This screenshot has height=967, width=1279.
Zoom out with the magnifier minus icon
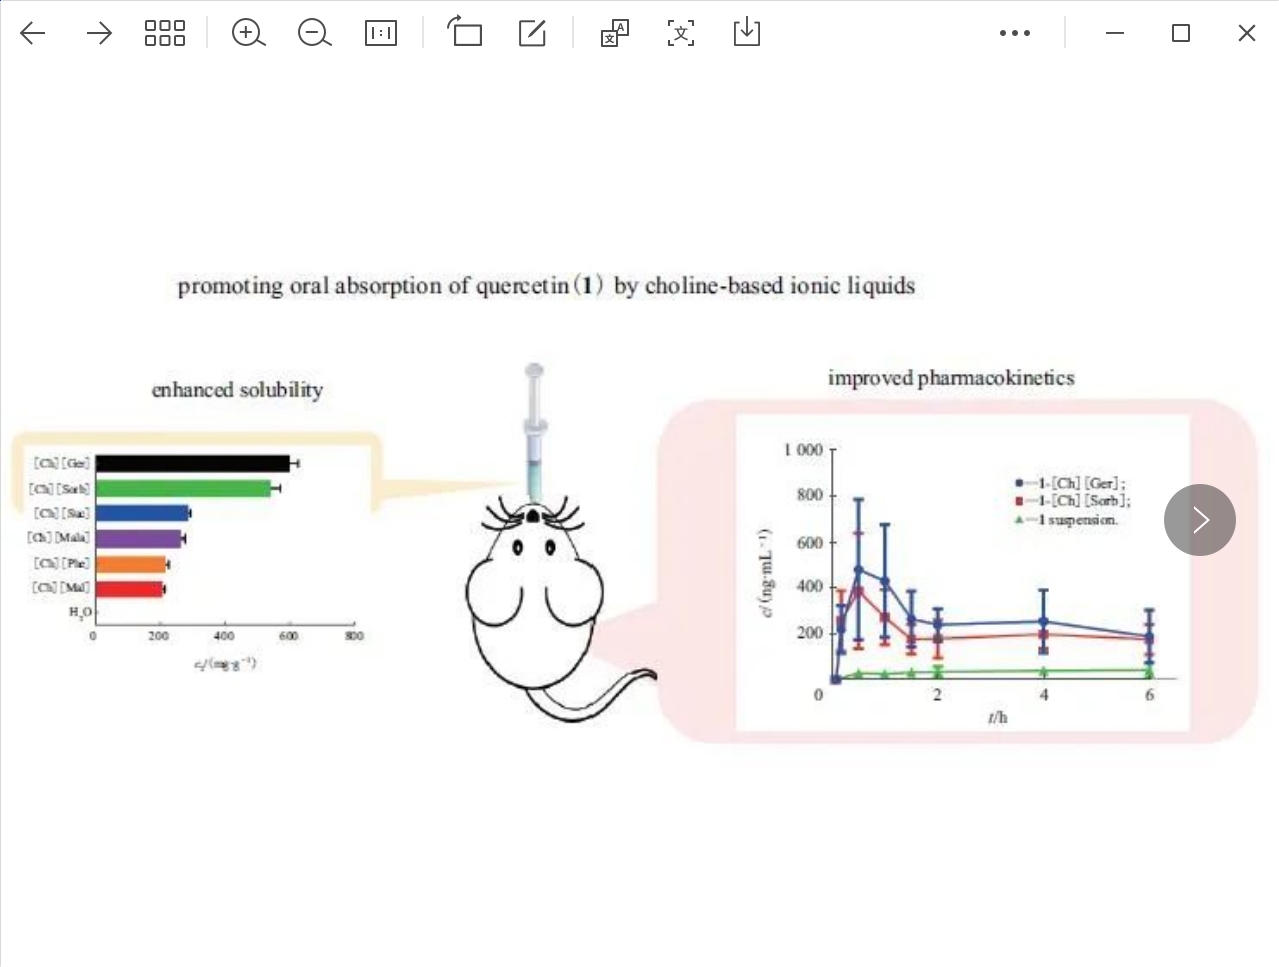[314, 33]
